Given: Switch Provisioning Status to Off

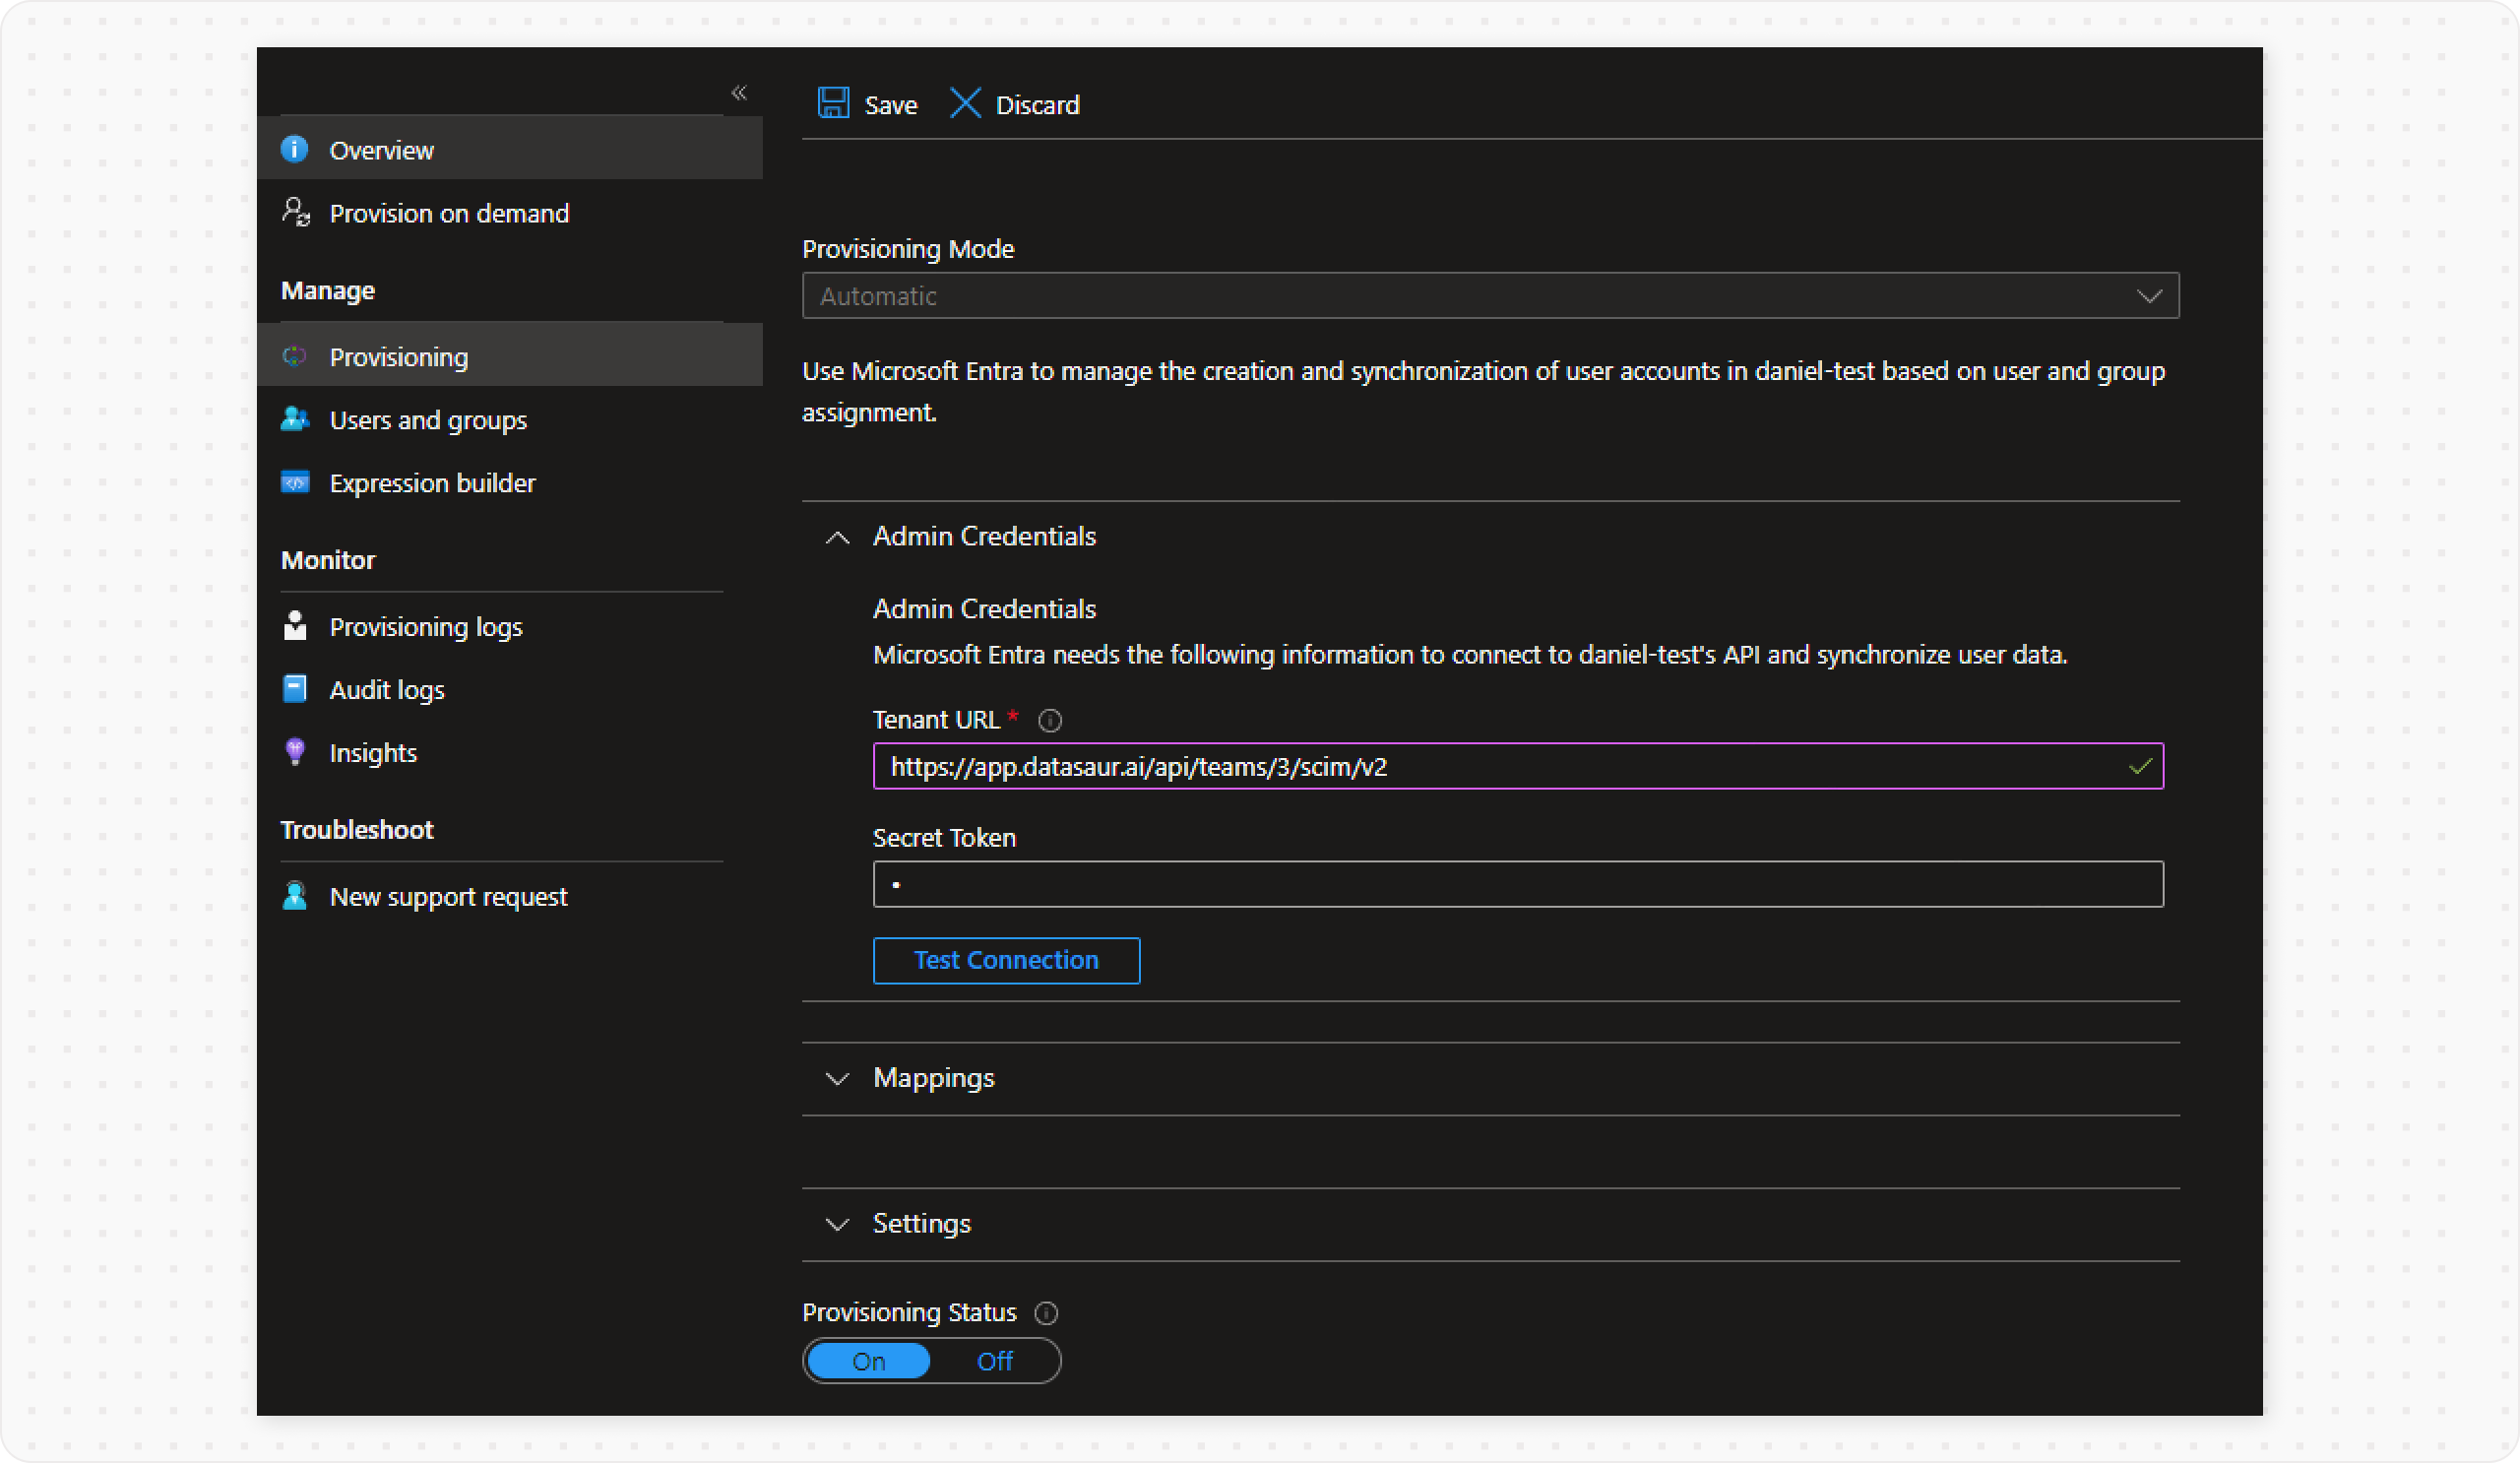Looking at the screenshot, I should 994,1361.
